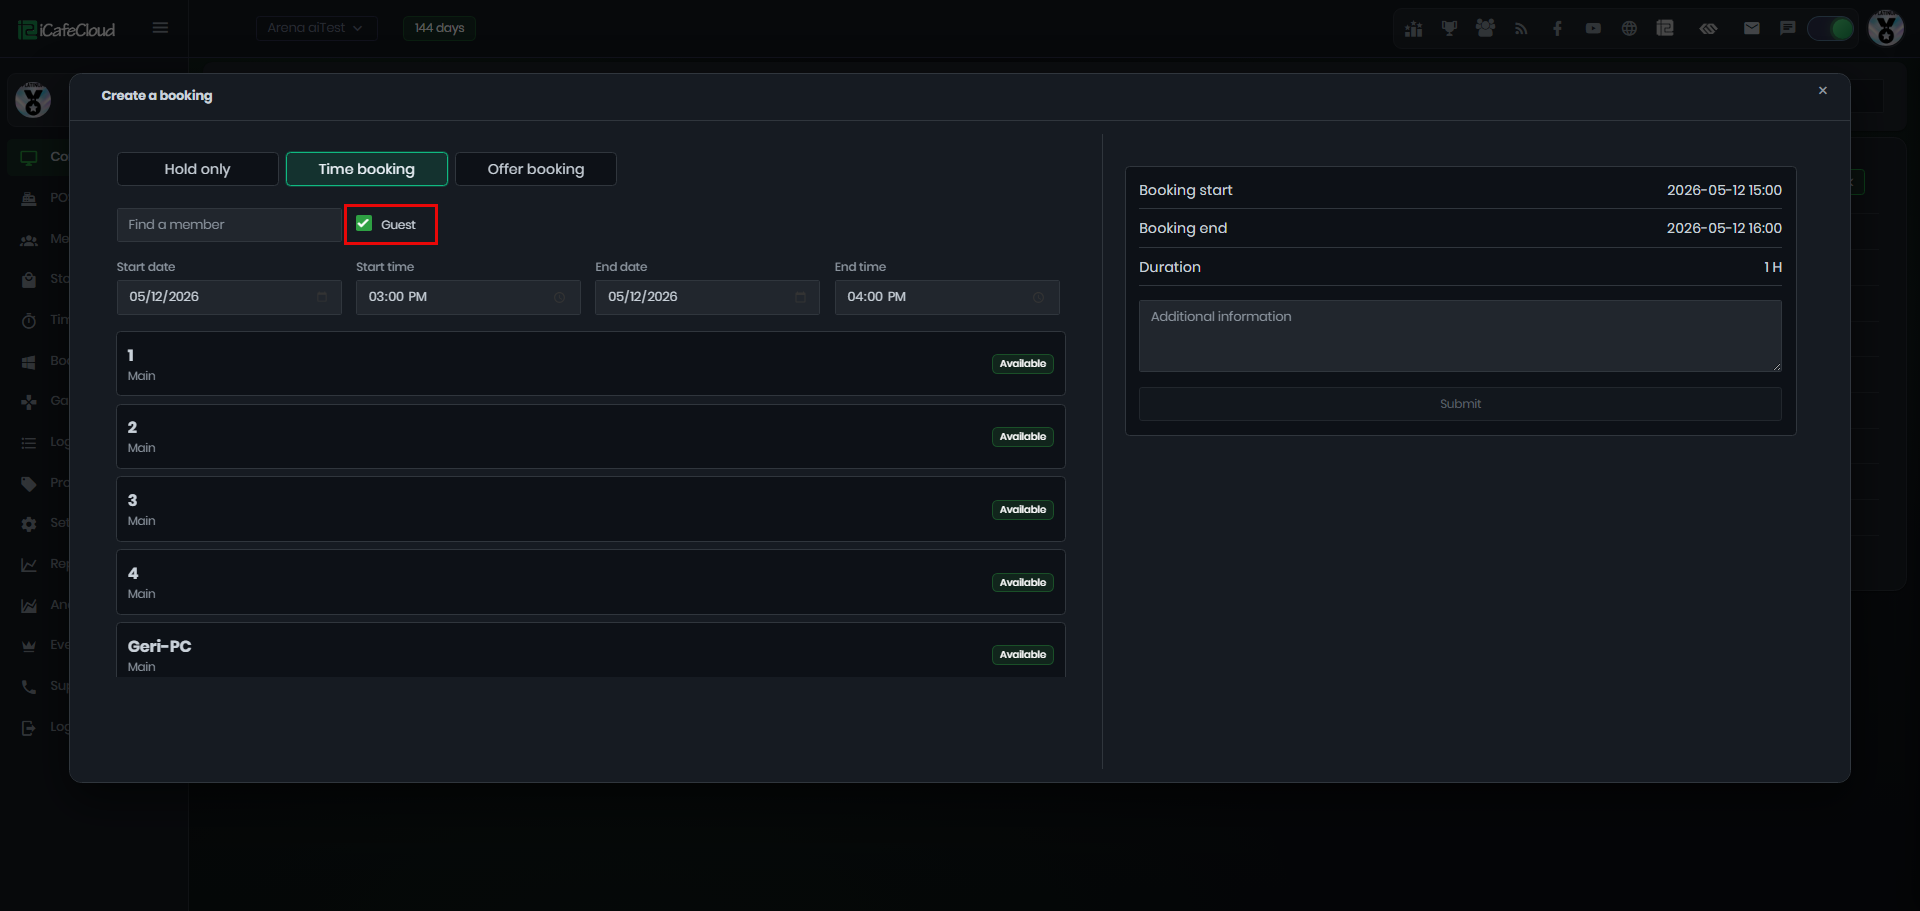
Task: Click clock icon in Start time field
Action: click(x=560, y=297)
